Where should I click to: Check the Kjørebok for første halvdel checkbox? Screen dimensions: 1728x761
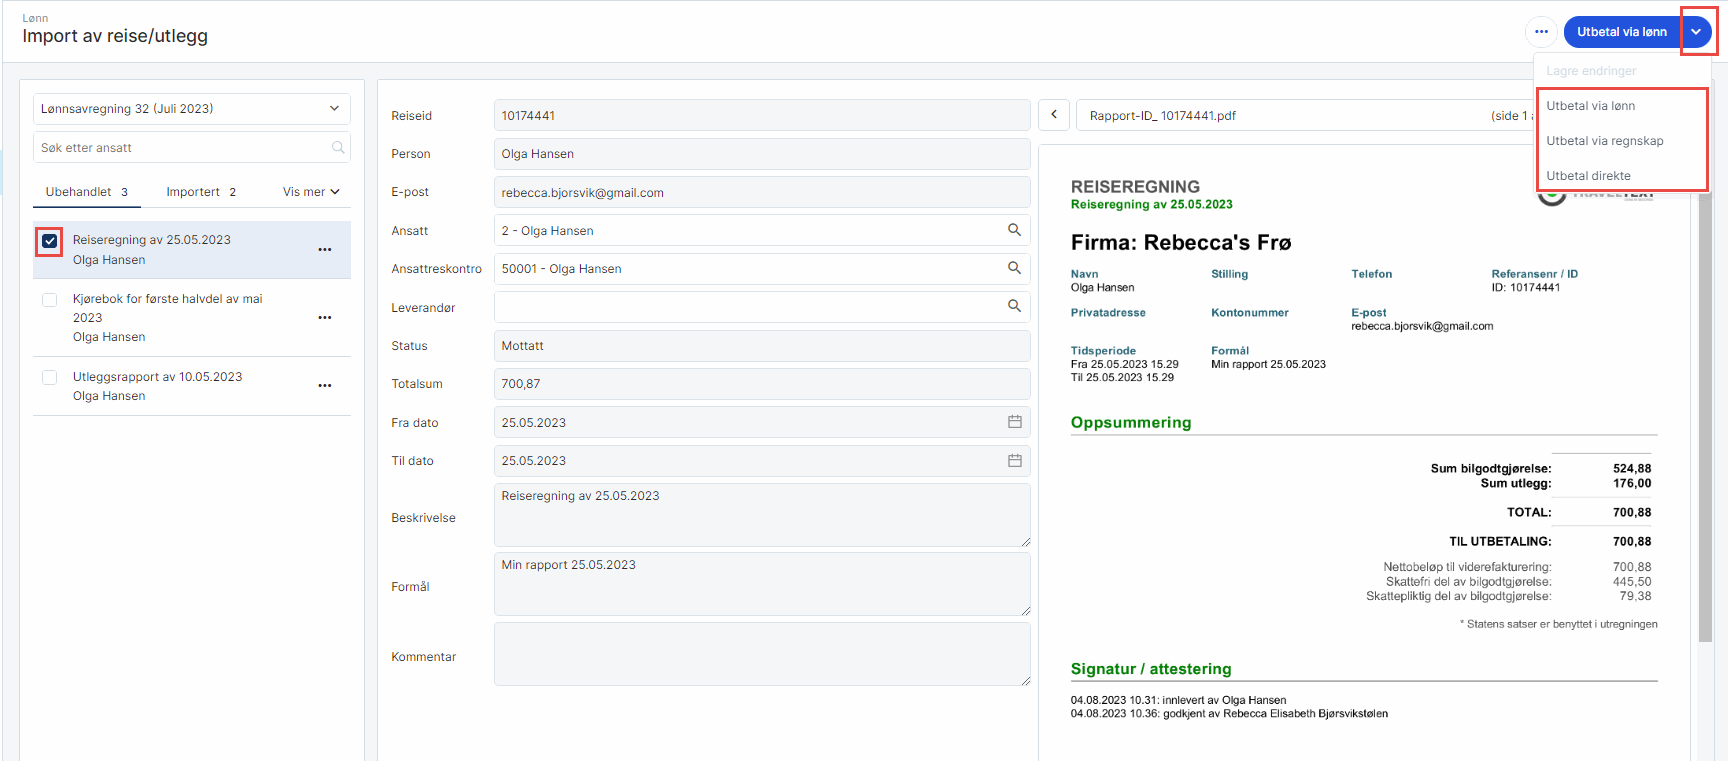pyautogui.click(x=49, y=300)
